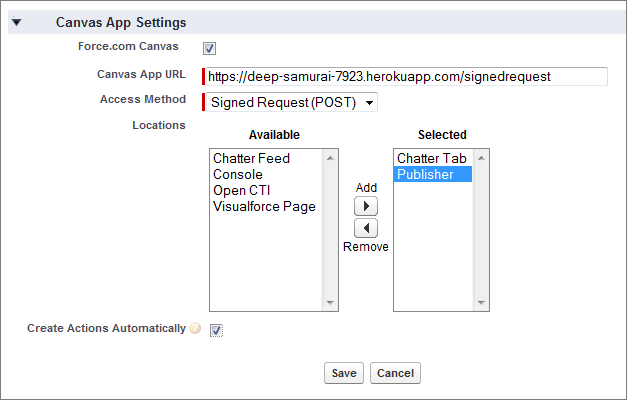Click Available list scroll down arrow

tap(330, 303)
